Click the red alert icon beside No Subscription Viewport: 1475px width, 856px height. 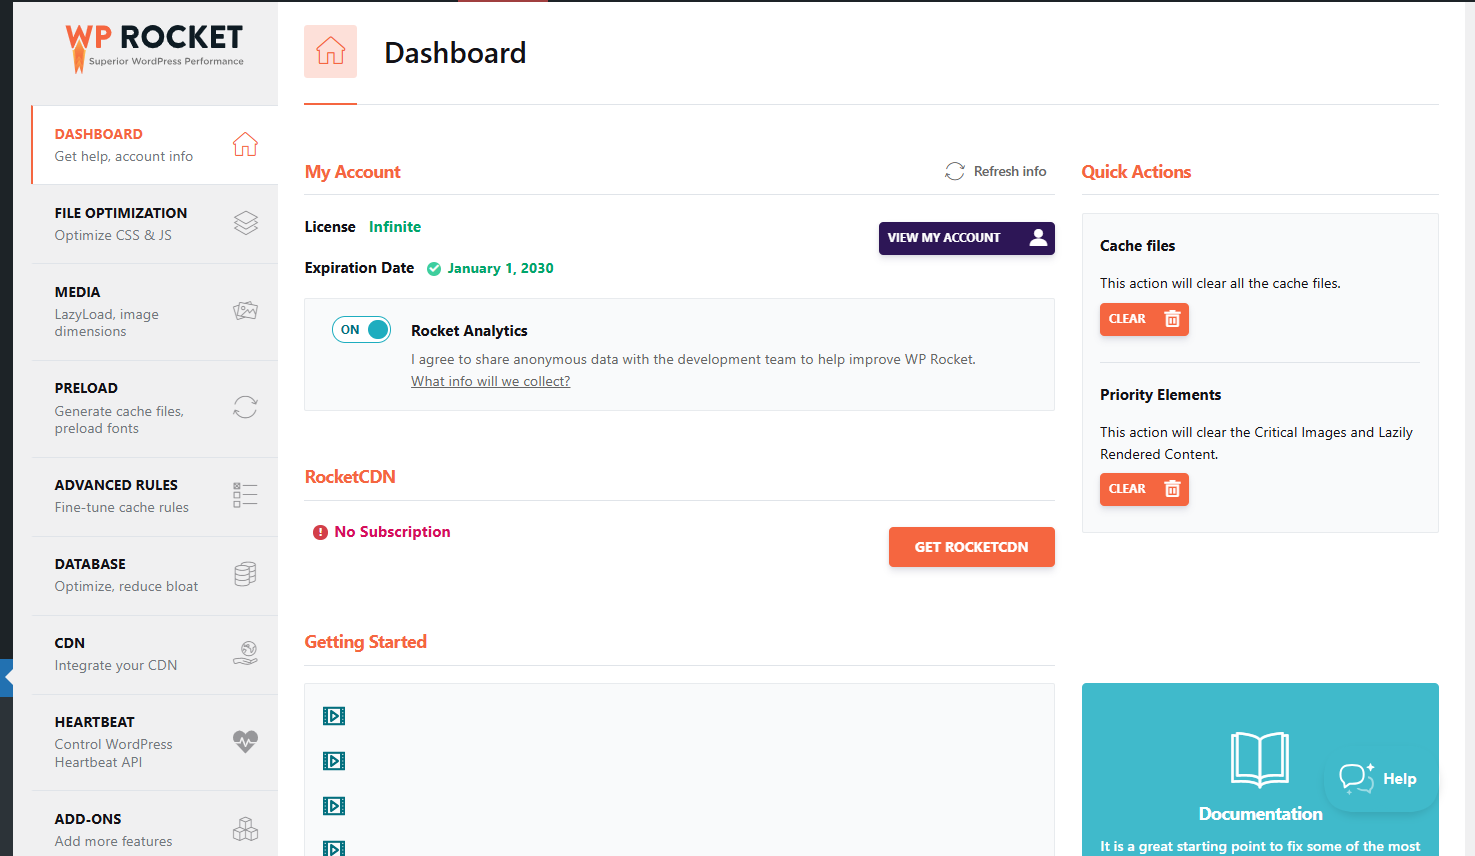320,533
